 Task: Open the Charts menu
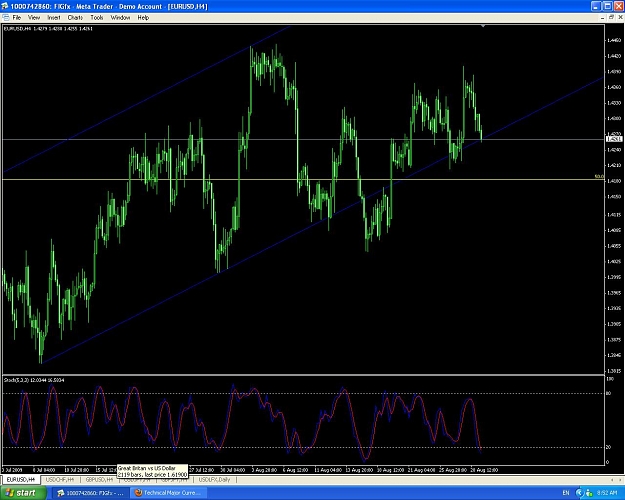[x=75, y=18]
